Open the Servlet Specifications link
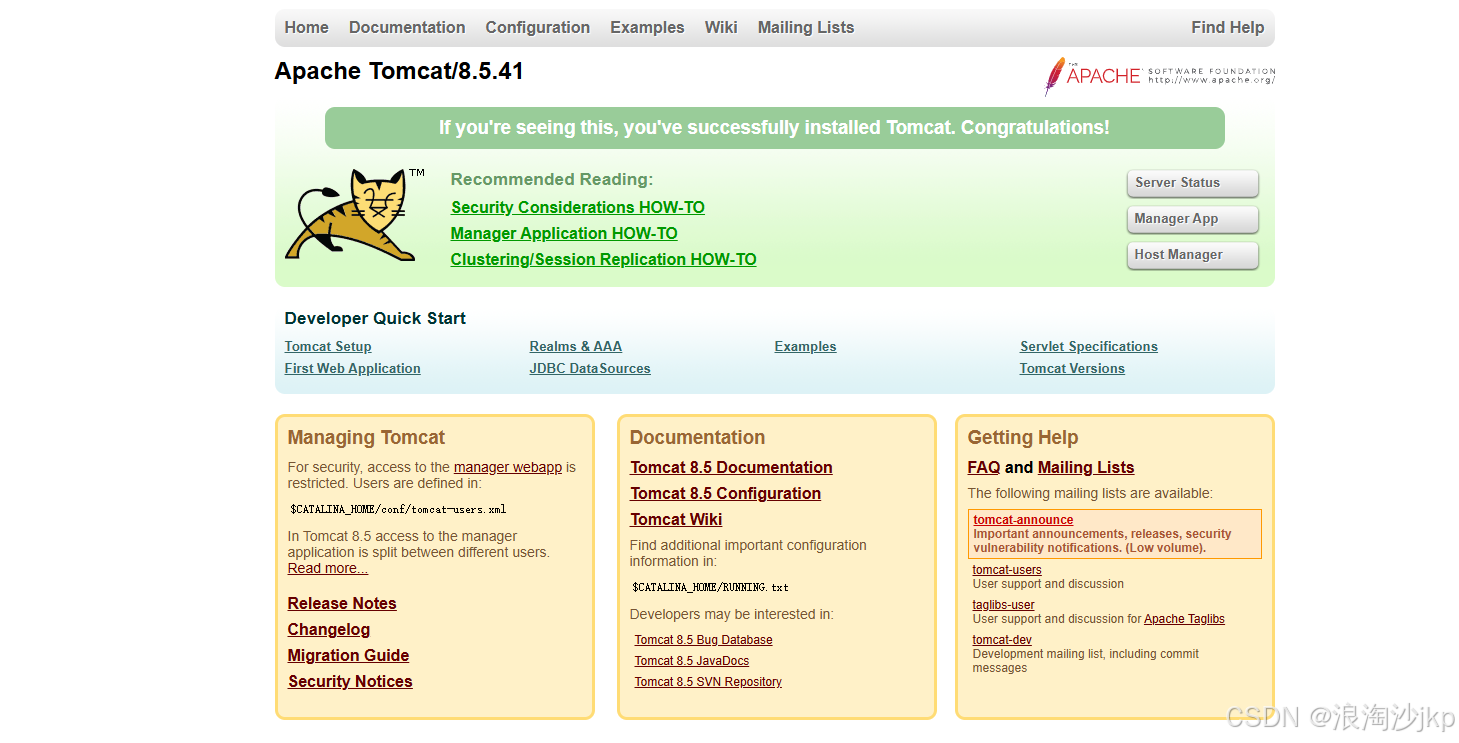Screen dimensions: 1459x743 tap(1089, 347)
